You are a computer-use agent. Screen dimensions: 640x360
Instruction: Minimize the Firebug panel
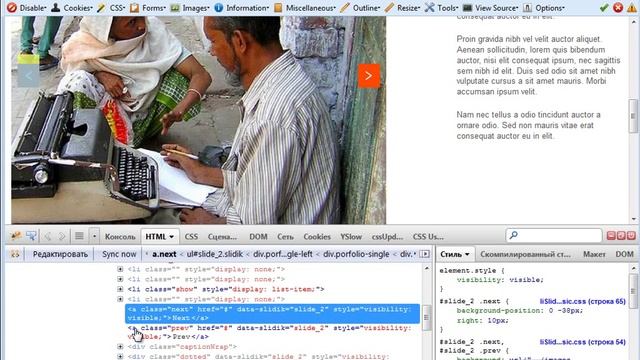611,236
